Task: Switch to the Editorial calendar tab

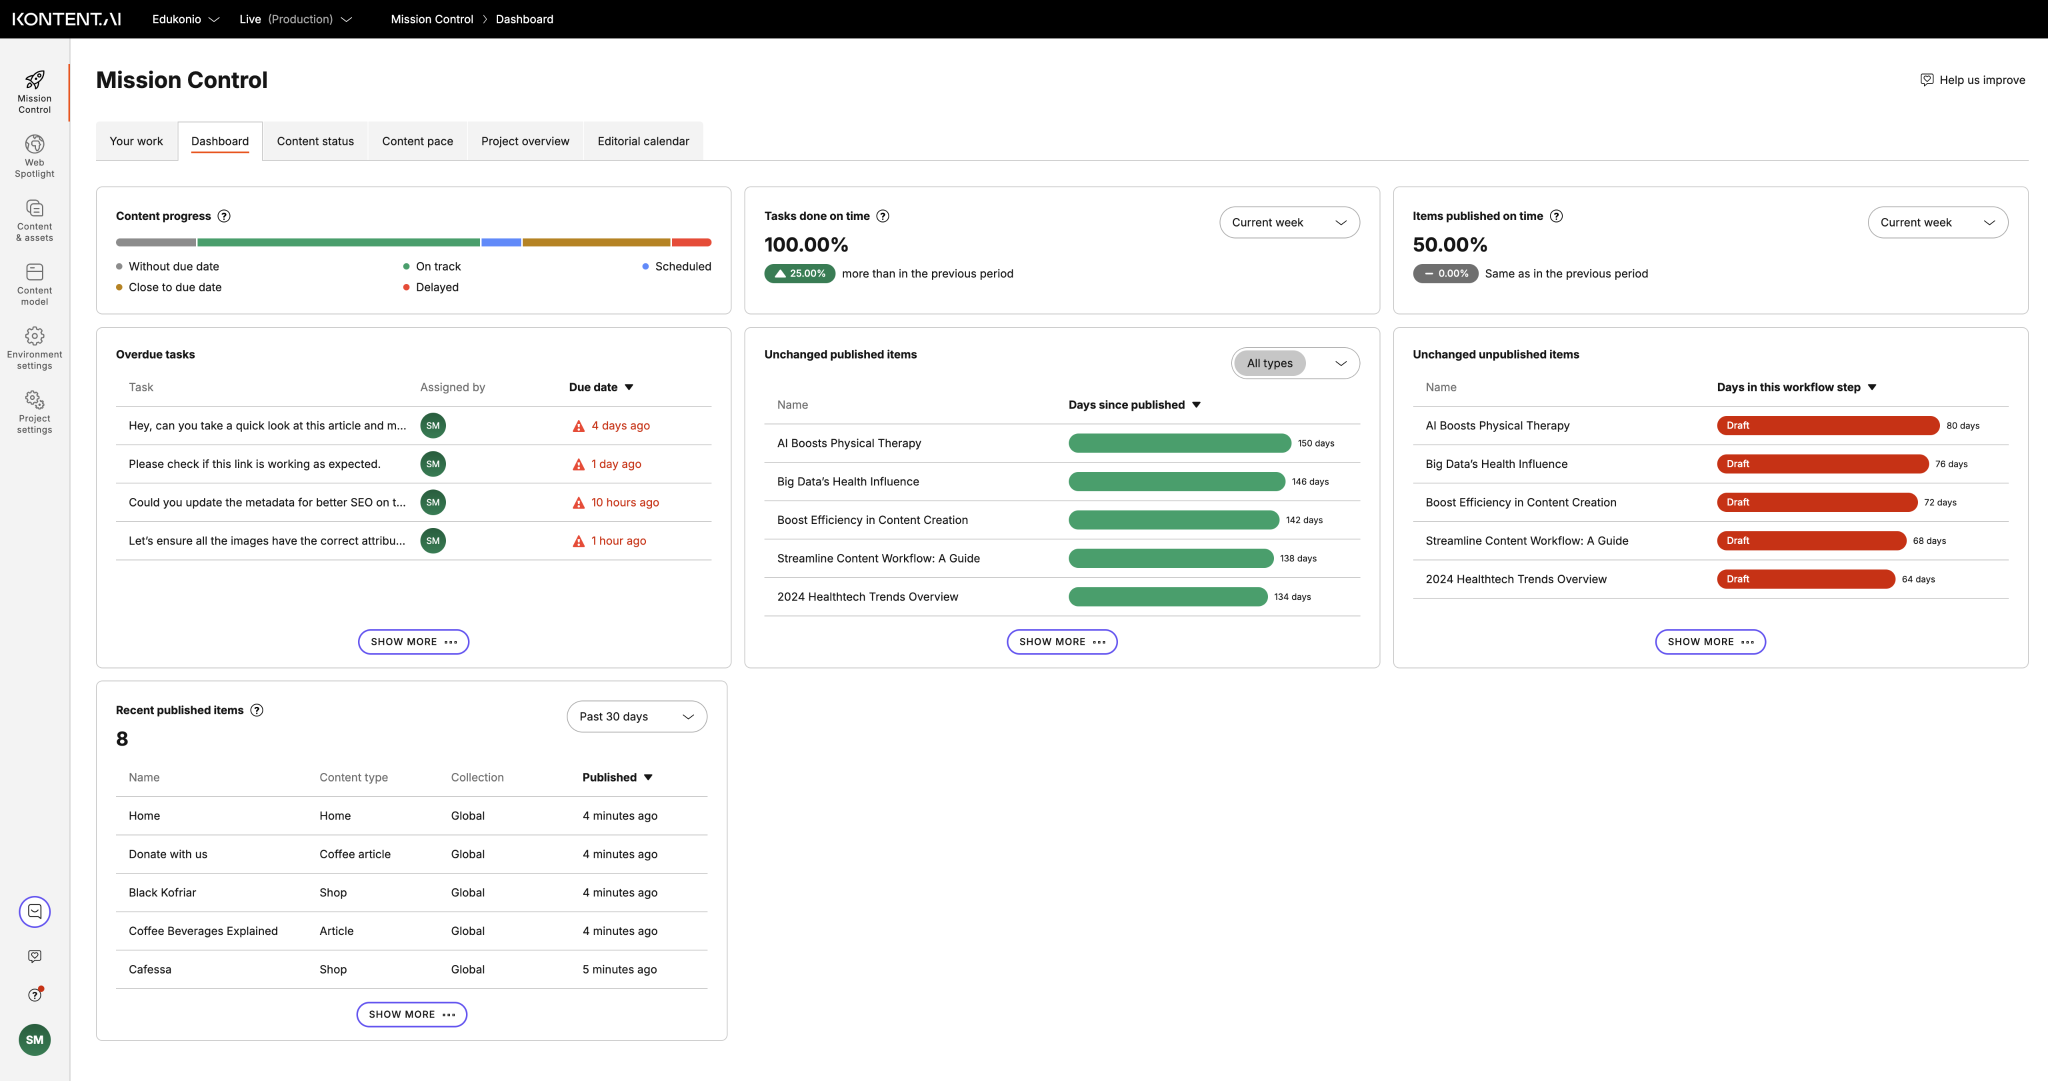Action: 642,141
